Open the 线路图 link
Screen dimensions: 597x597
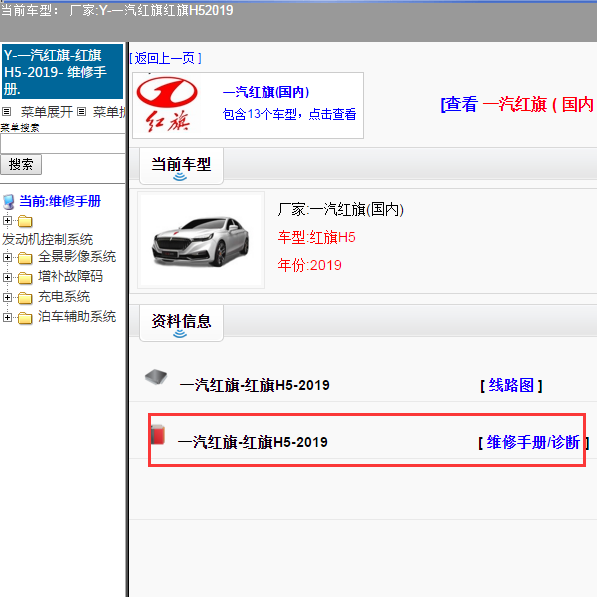point(511,385)
